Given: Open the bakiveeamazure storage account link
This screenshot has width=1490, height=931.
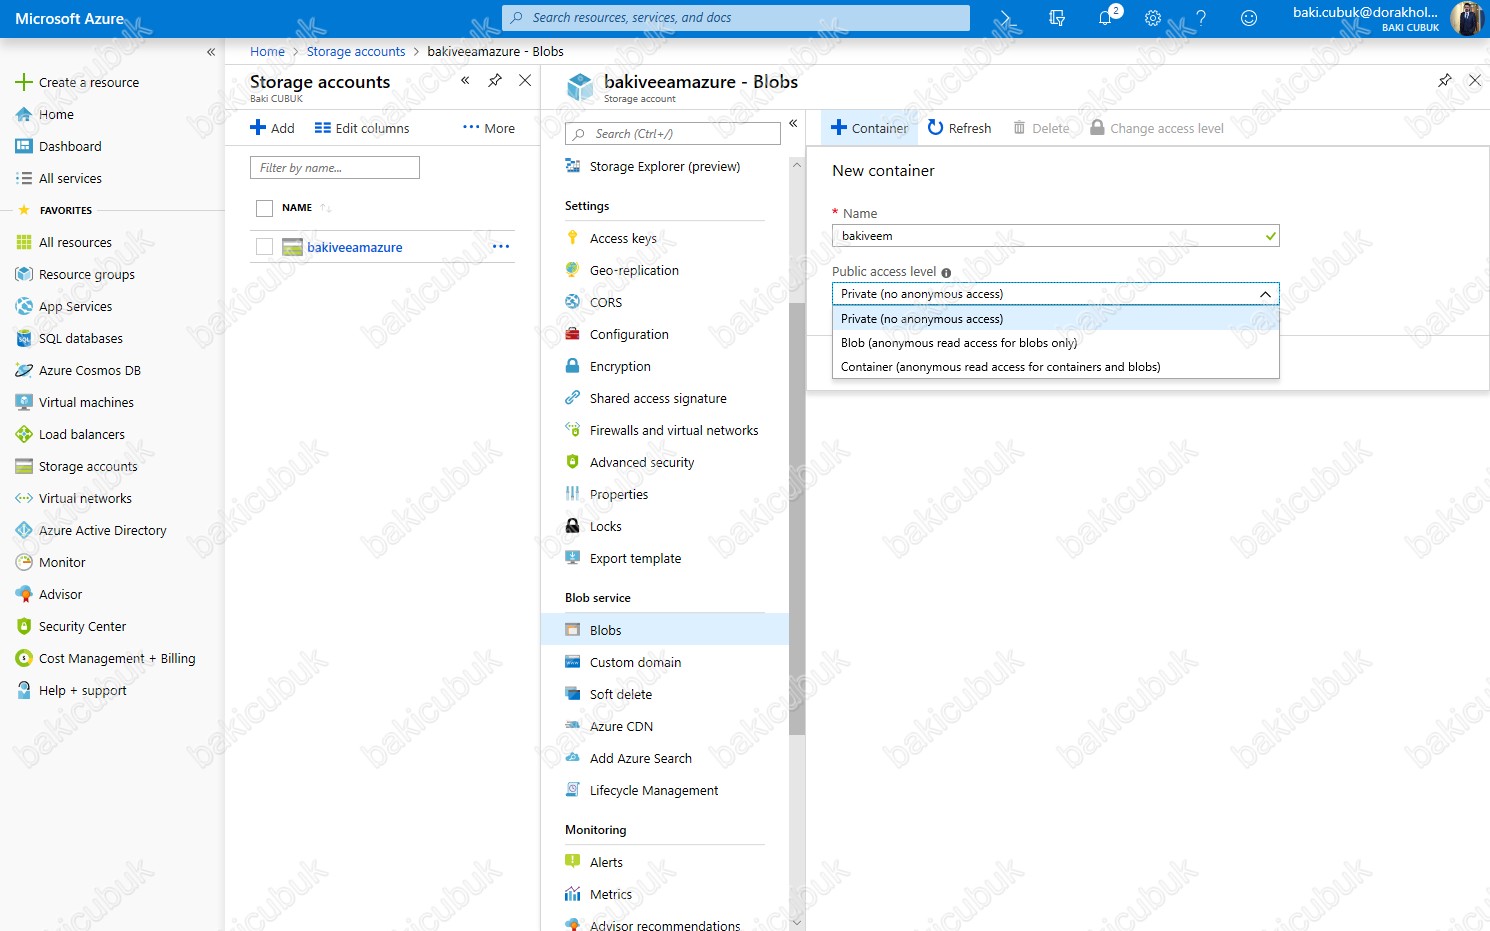Looking at the screenshot, I should click(355, 247).
